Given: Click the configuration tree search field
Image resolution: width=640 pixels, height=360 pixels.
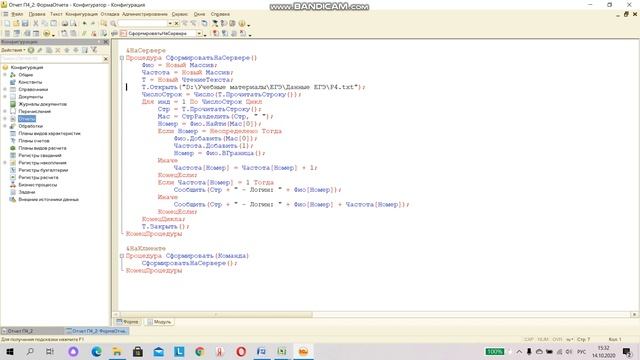Looking at the screenshot, I should [51, 59].
